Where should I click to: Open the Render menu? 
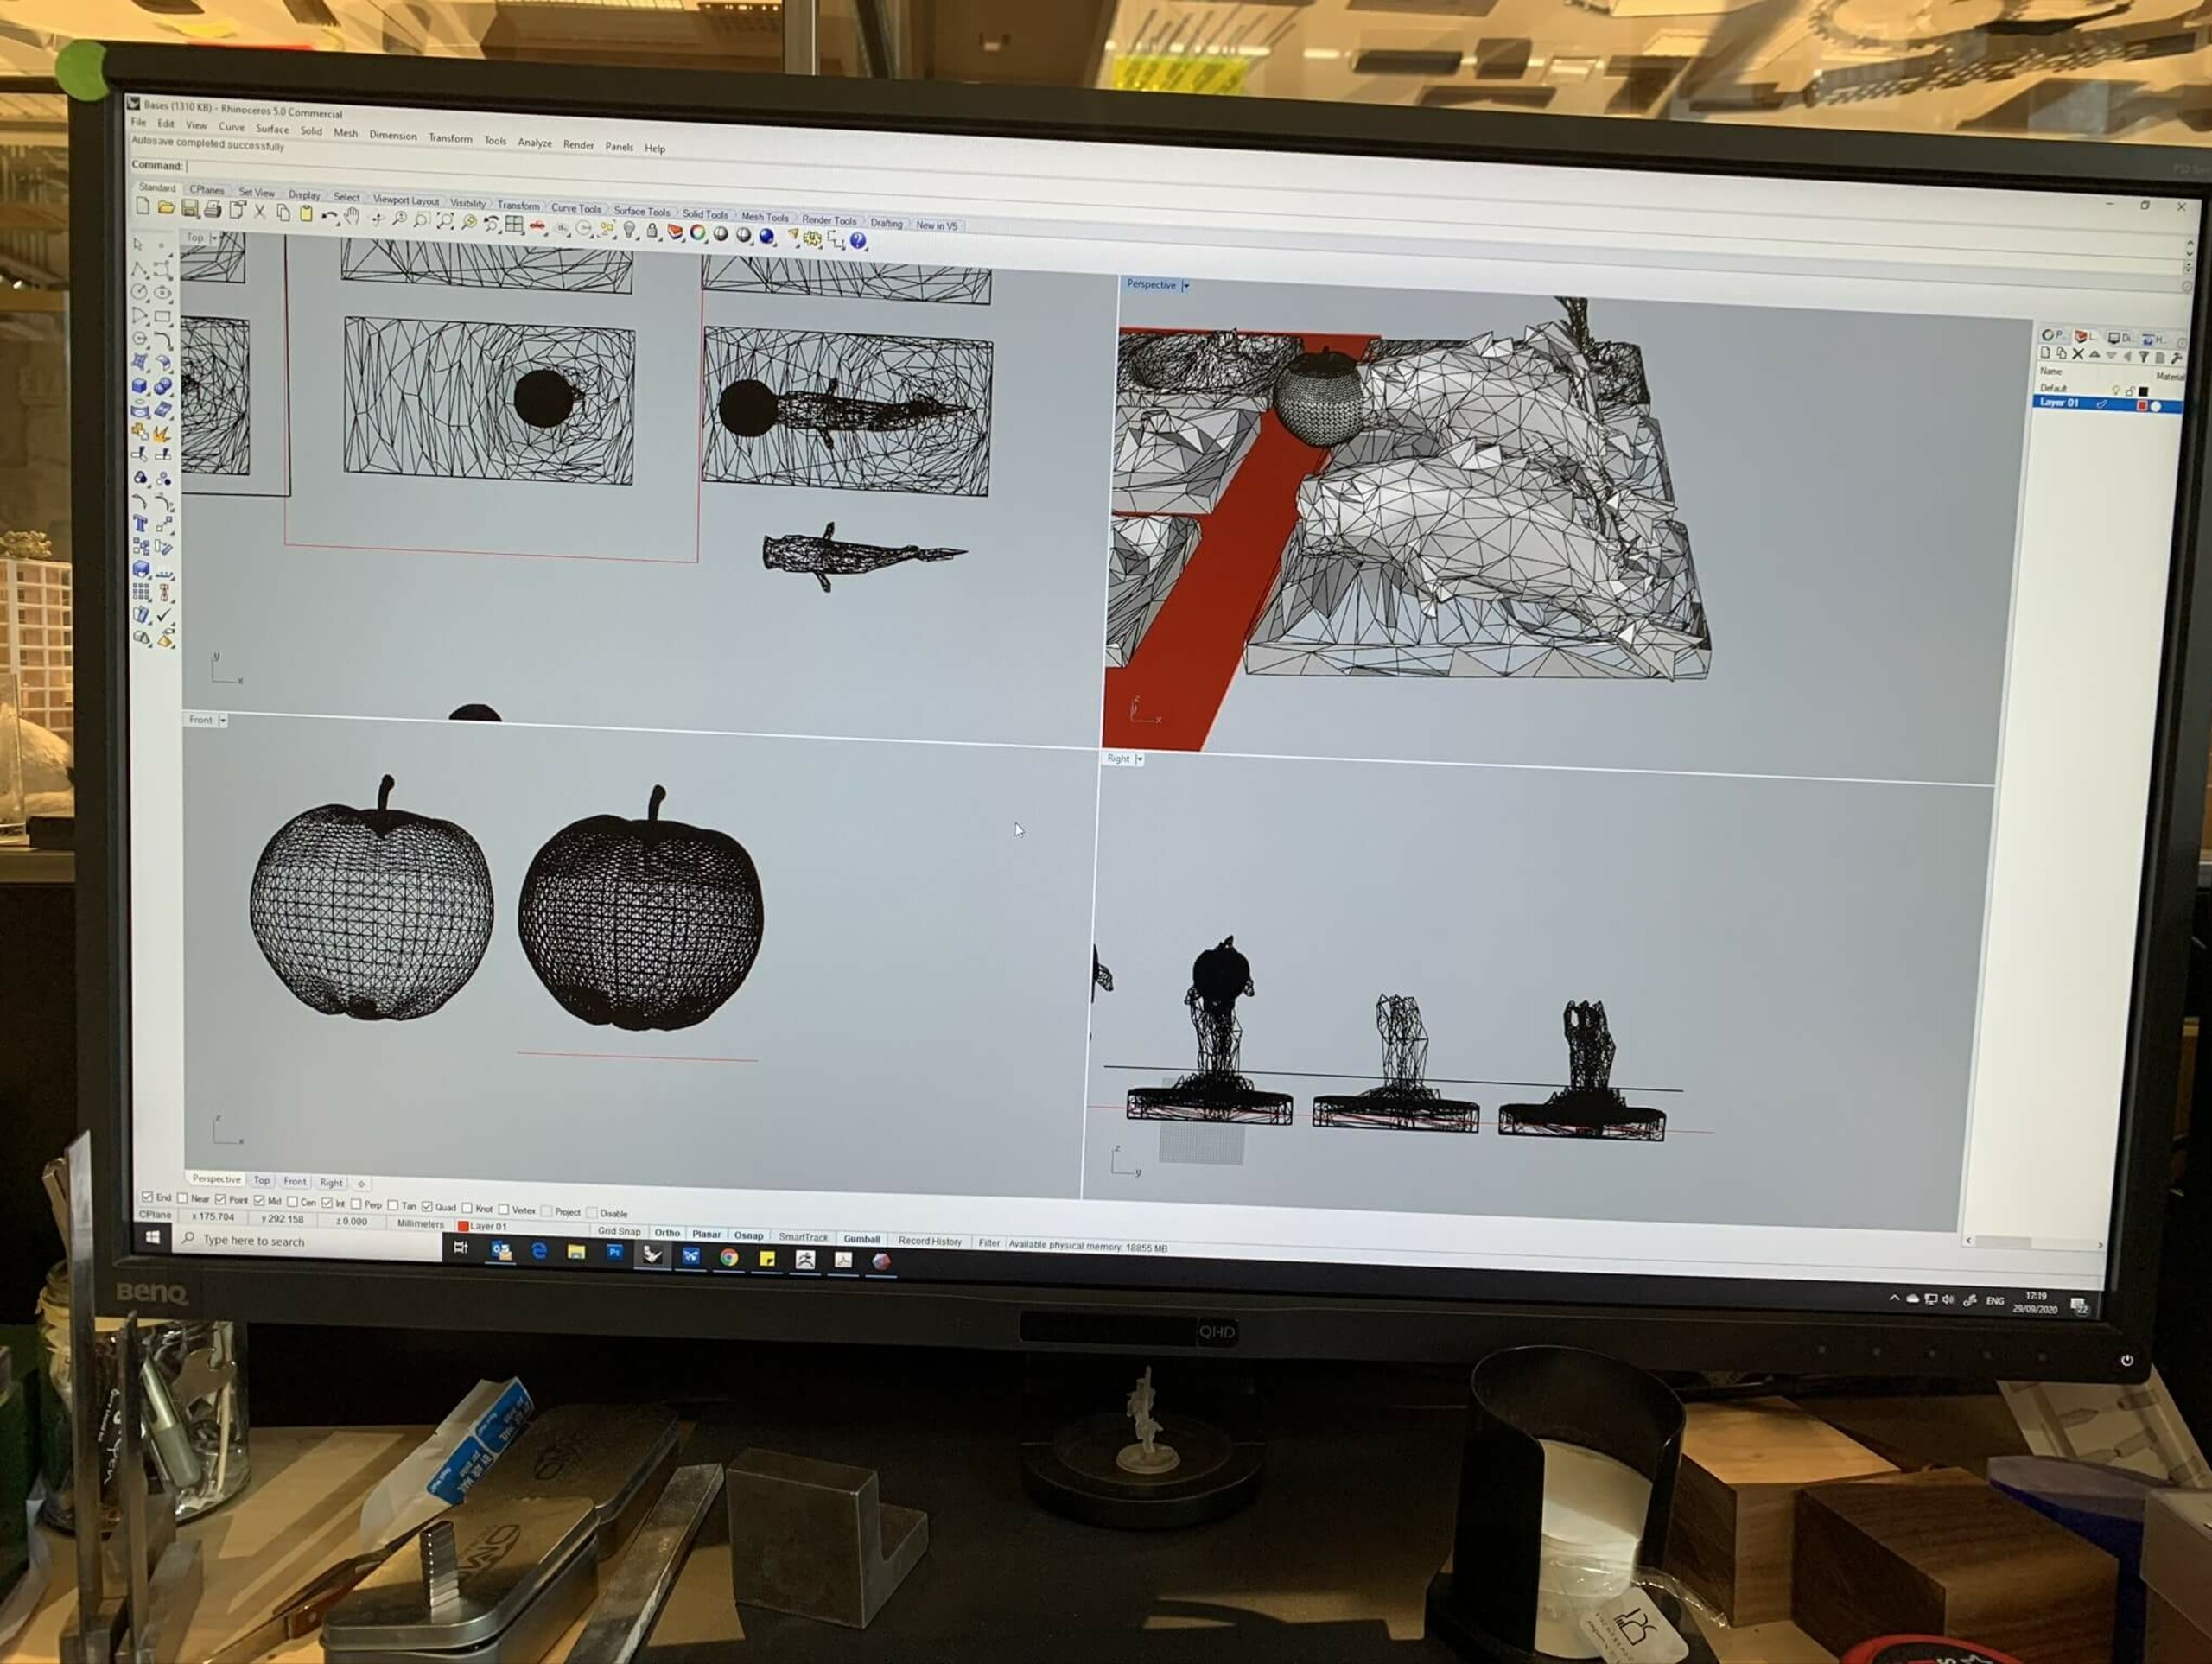[x=578, y=144]
